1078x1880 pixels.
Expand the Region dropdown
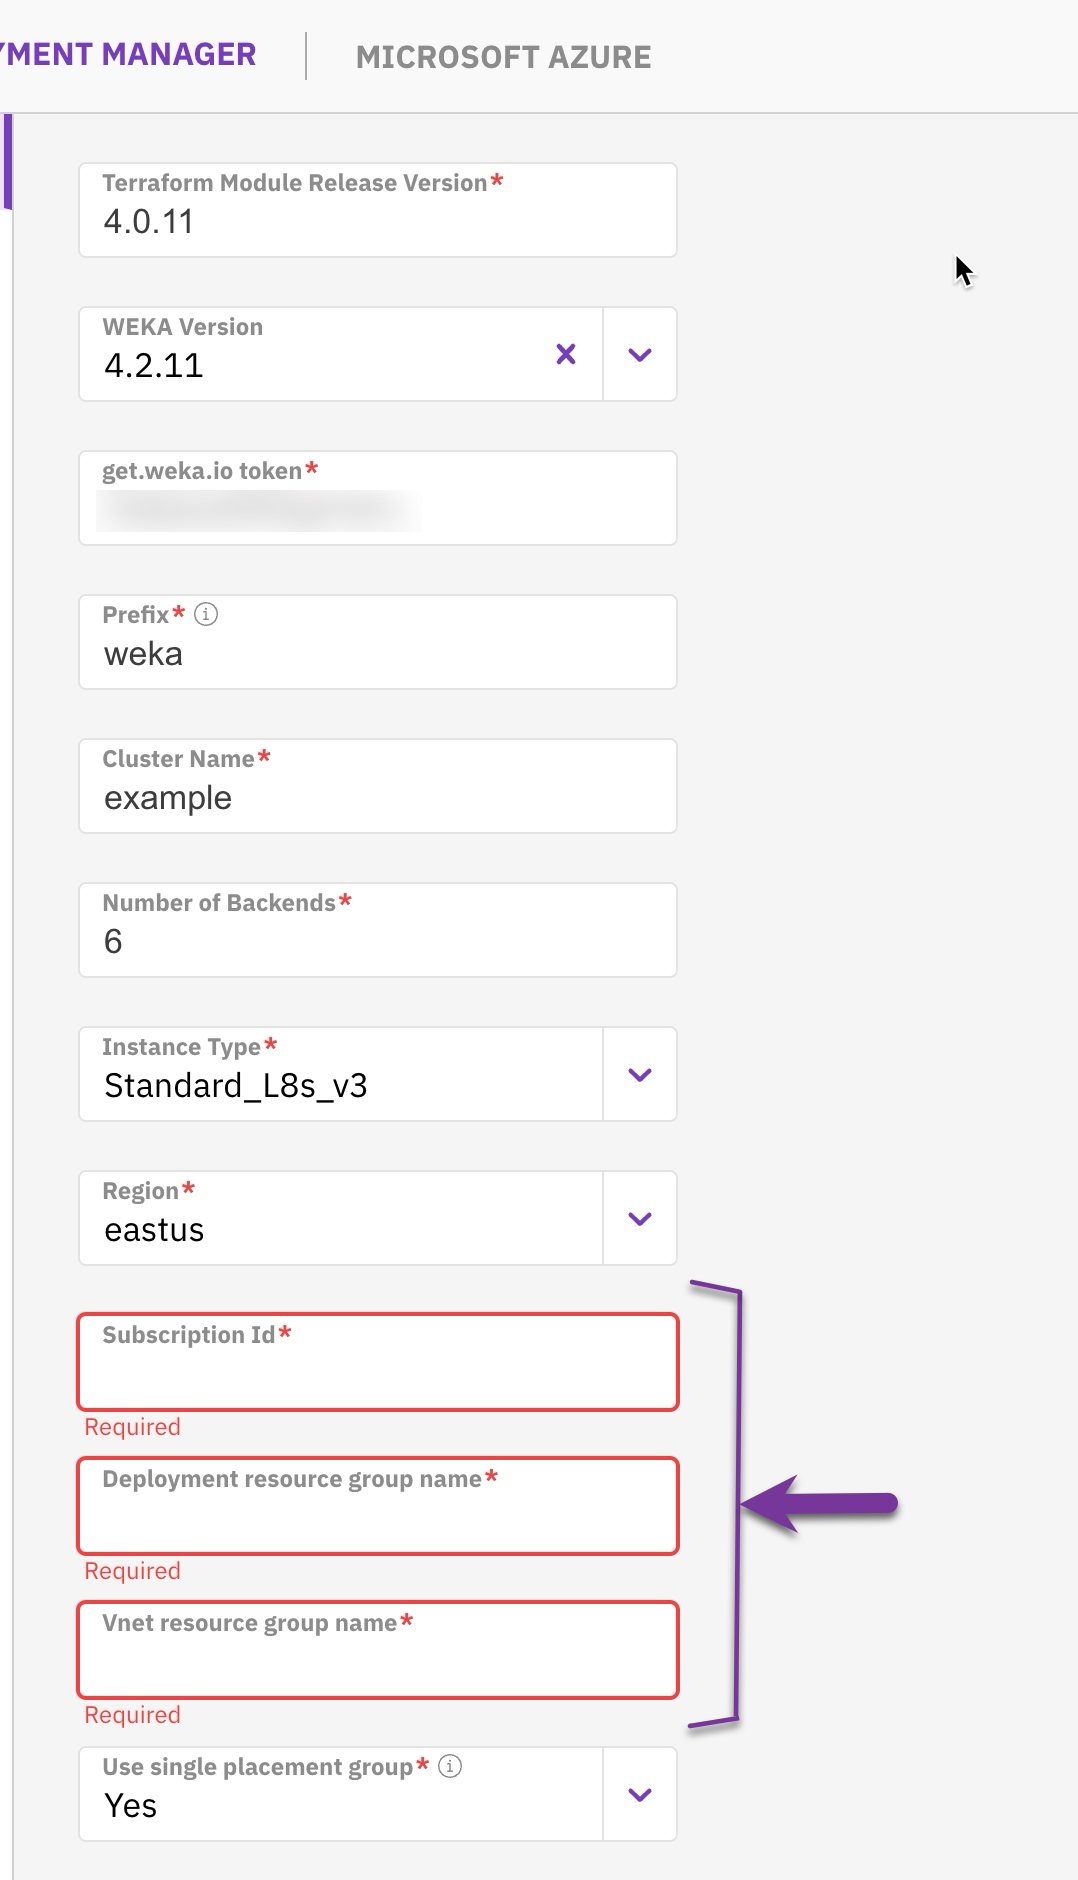pyautogui.click(x=640, y=1219)
